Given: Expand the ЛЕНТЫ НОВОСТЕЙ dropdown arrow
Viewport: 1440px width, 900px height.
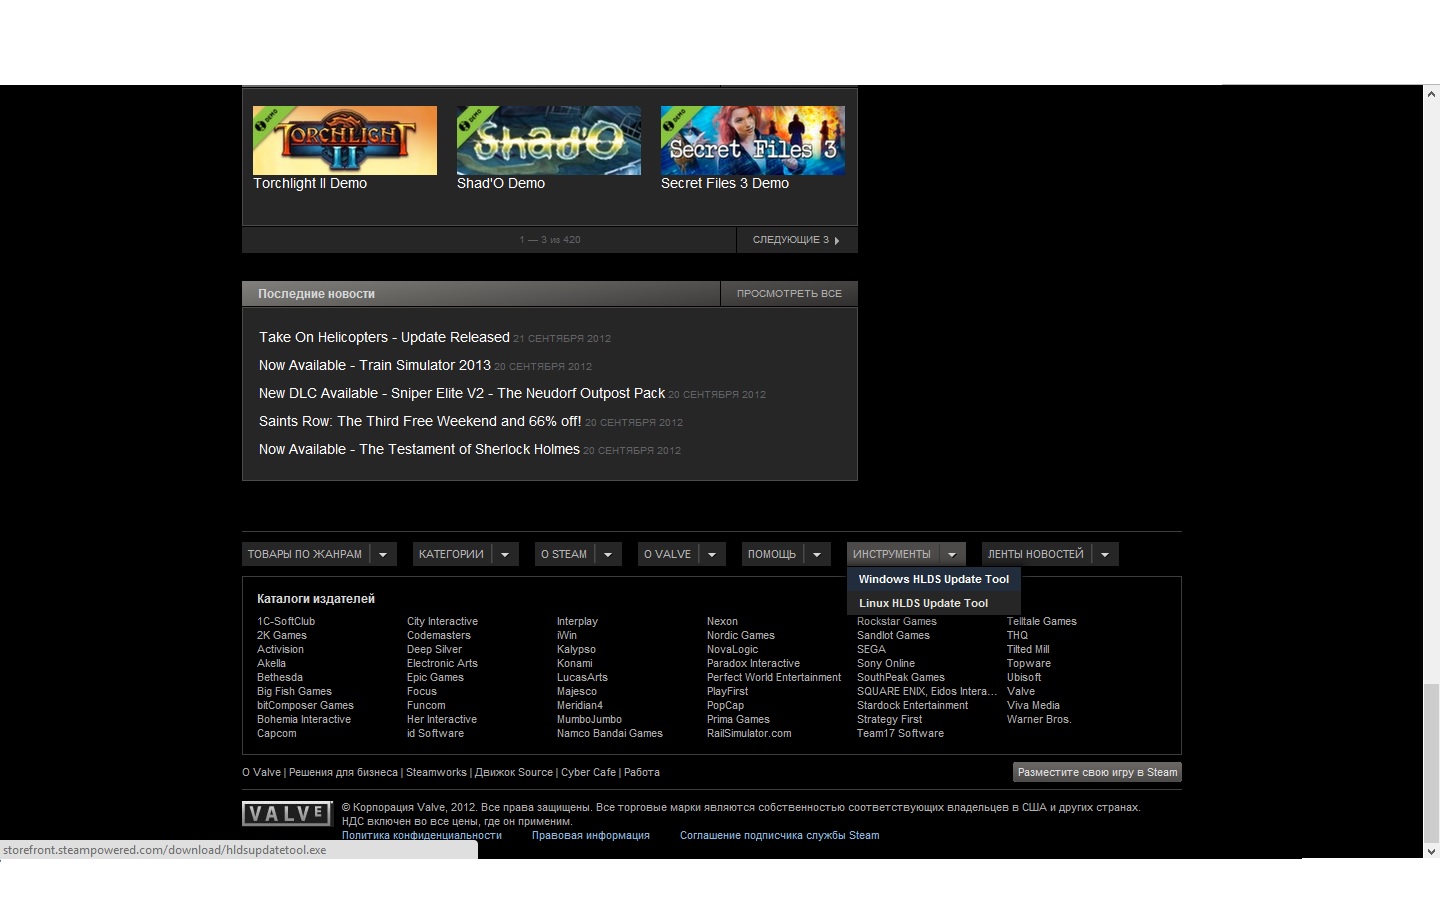Looking at the screenshot, I should 1105,554.
